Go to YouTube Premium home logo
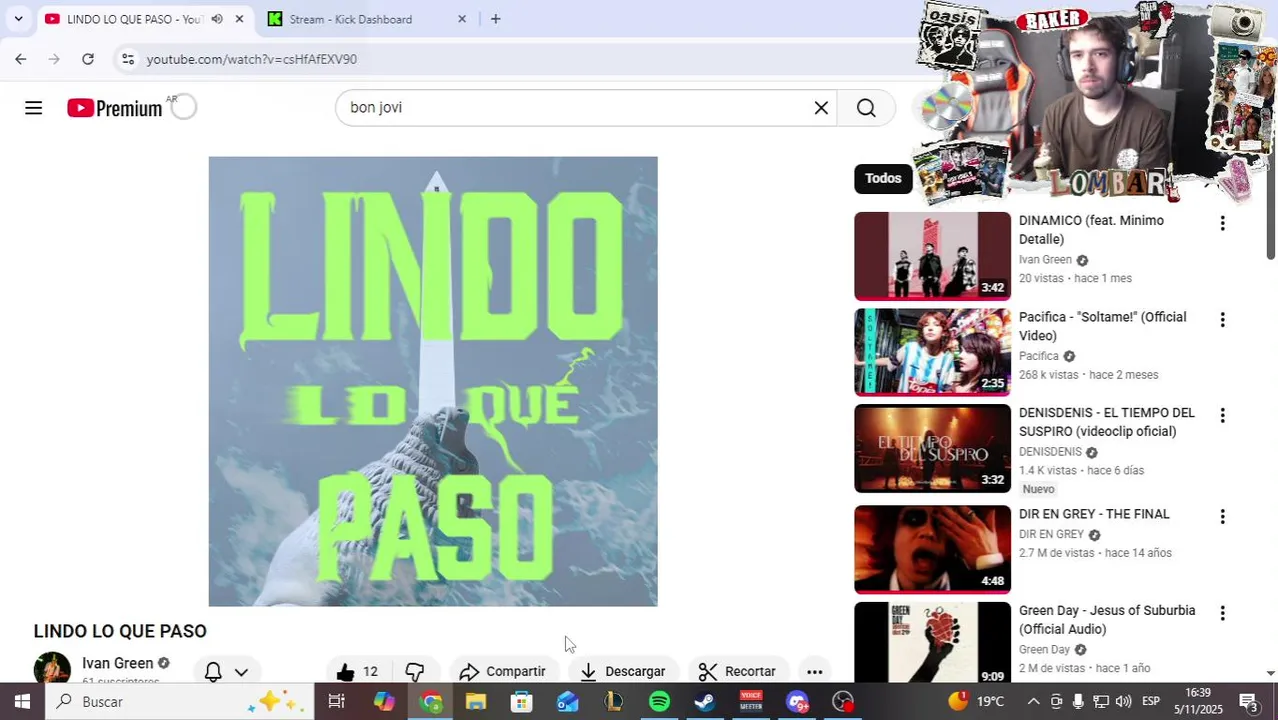 115,108
